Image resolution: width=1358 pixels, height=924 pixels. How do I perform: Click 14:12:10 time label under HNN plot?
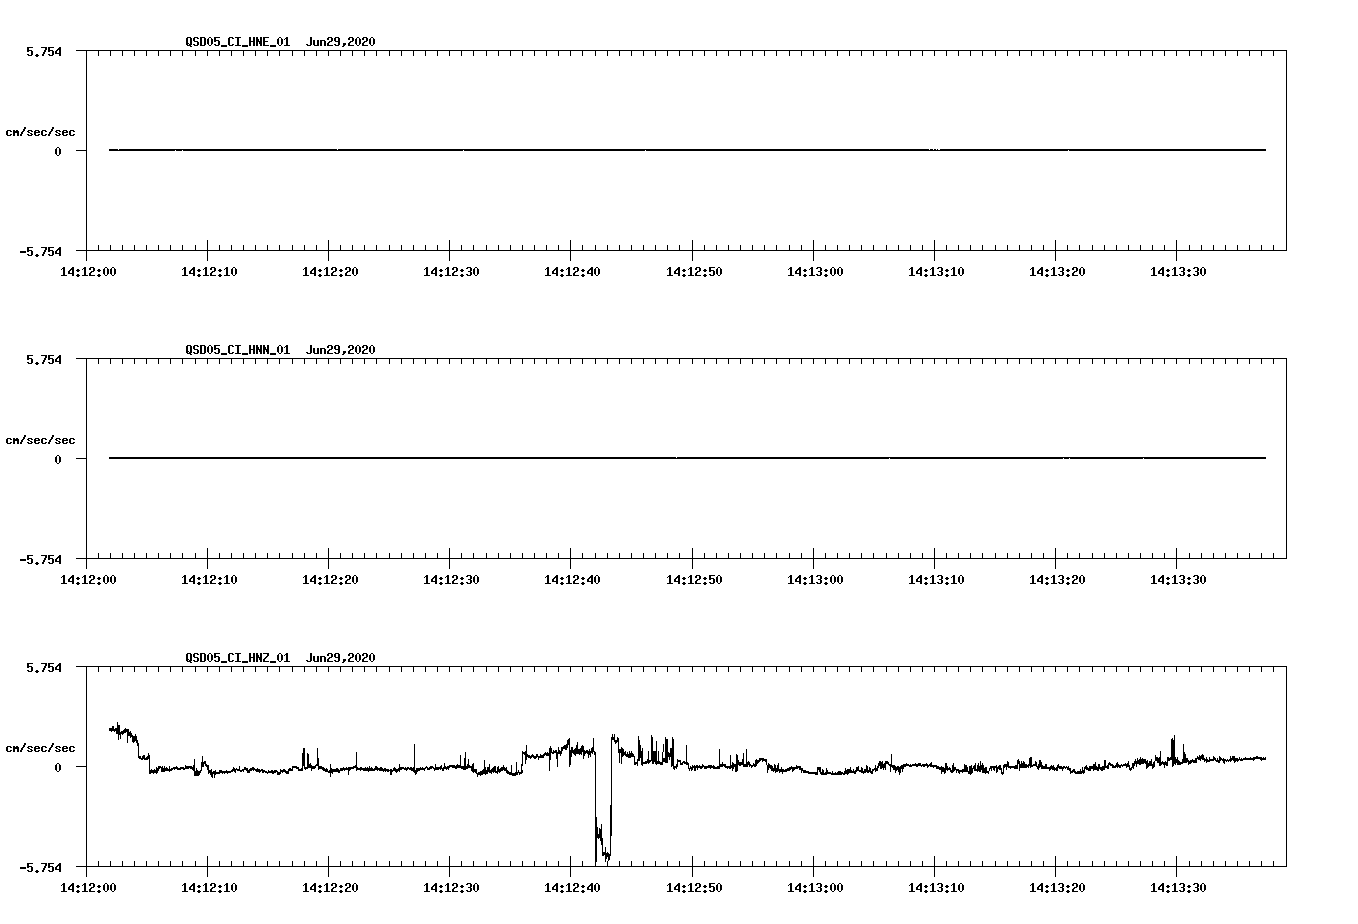[208, 579]
